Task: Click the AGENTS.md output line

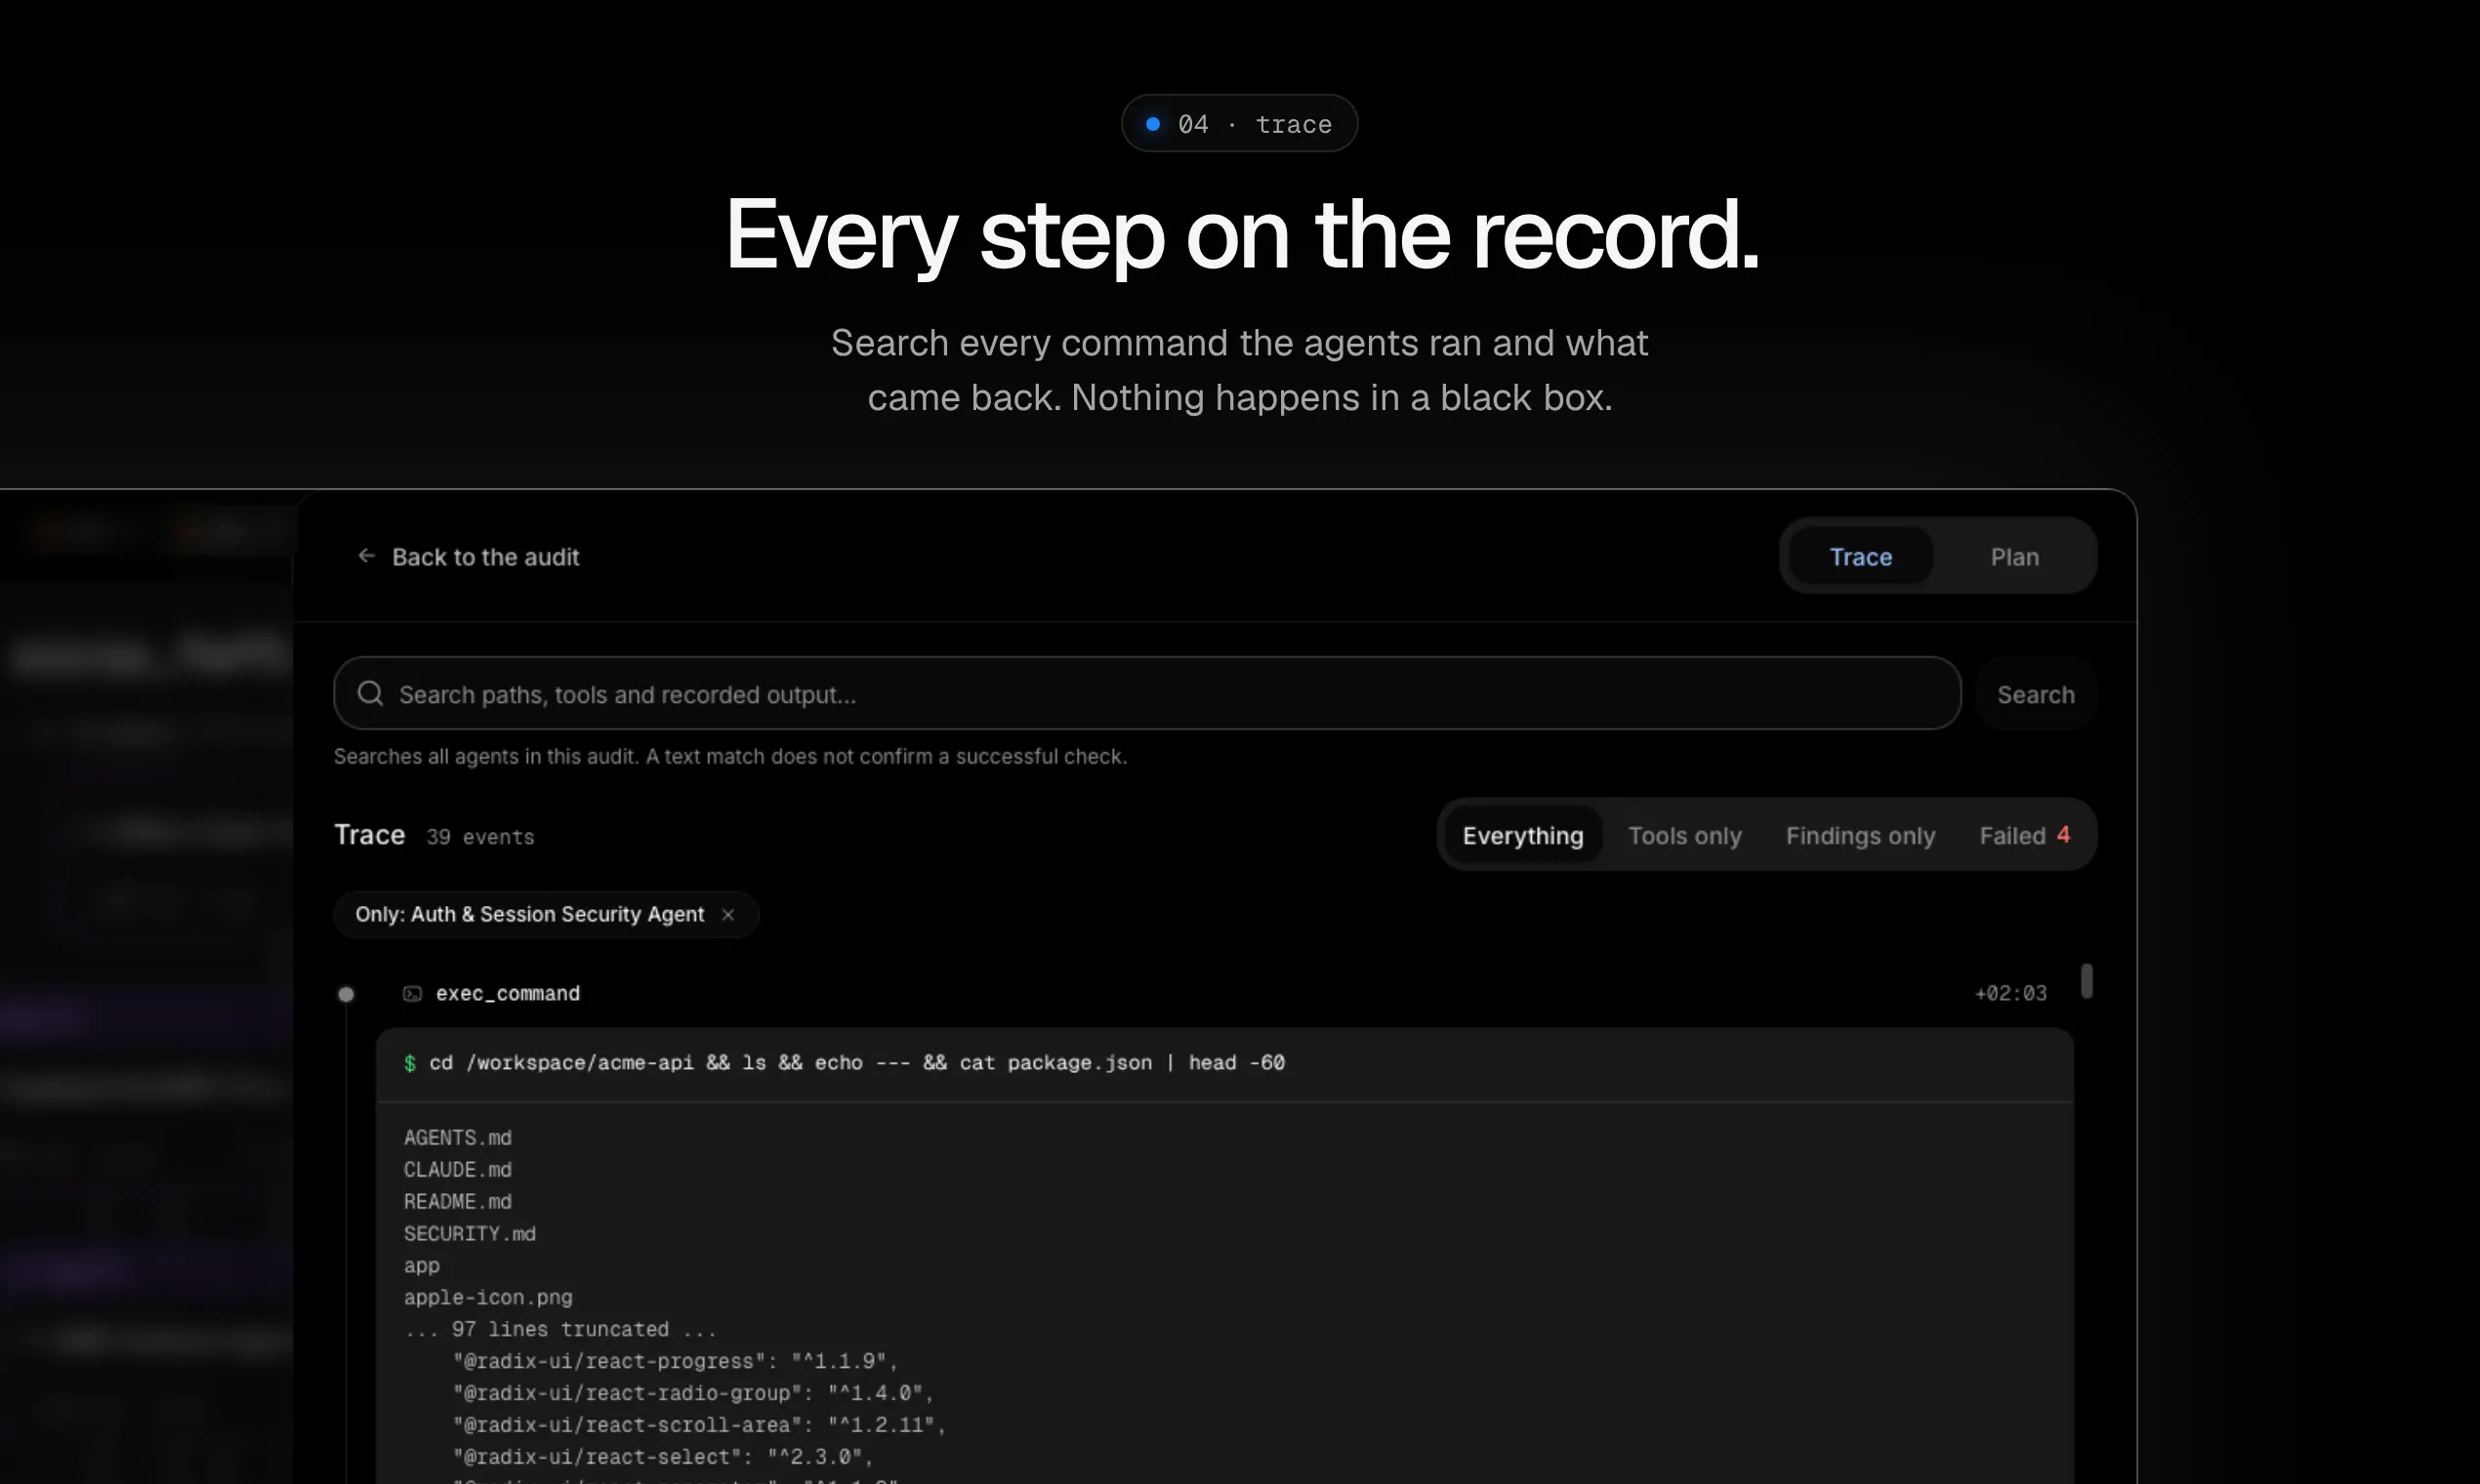Action: pyautogui.click(x=458, y=1137)
